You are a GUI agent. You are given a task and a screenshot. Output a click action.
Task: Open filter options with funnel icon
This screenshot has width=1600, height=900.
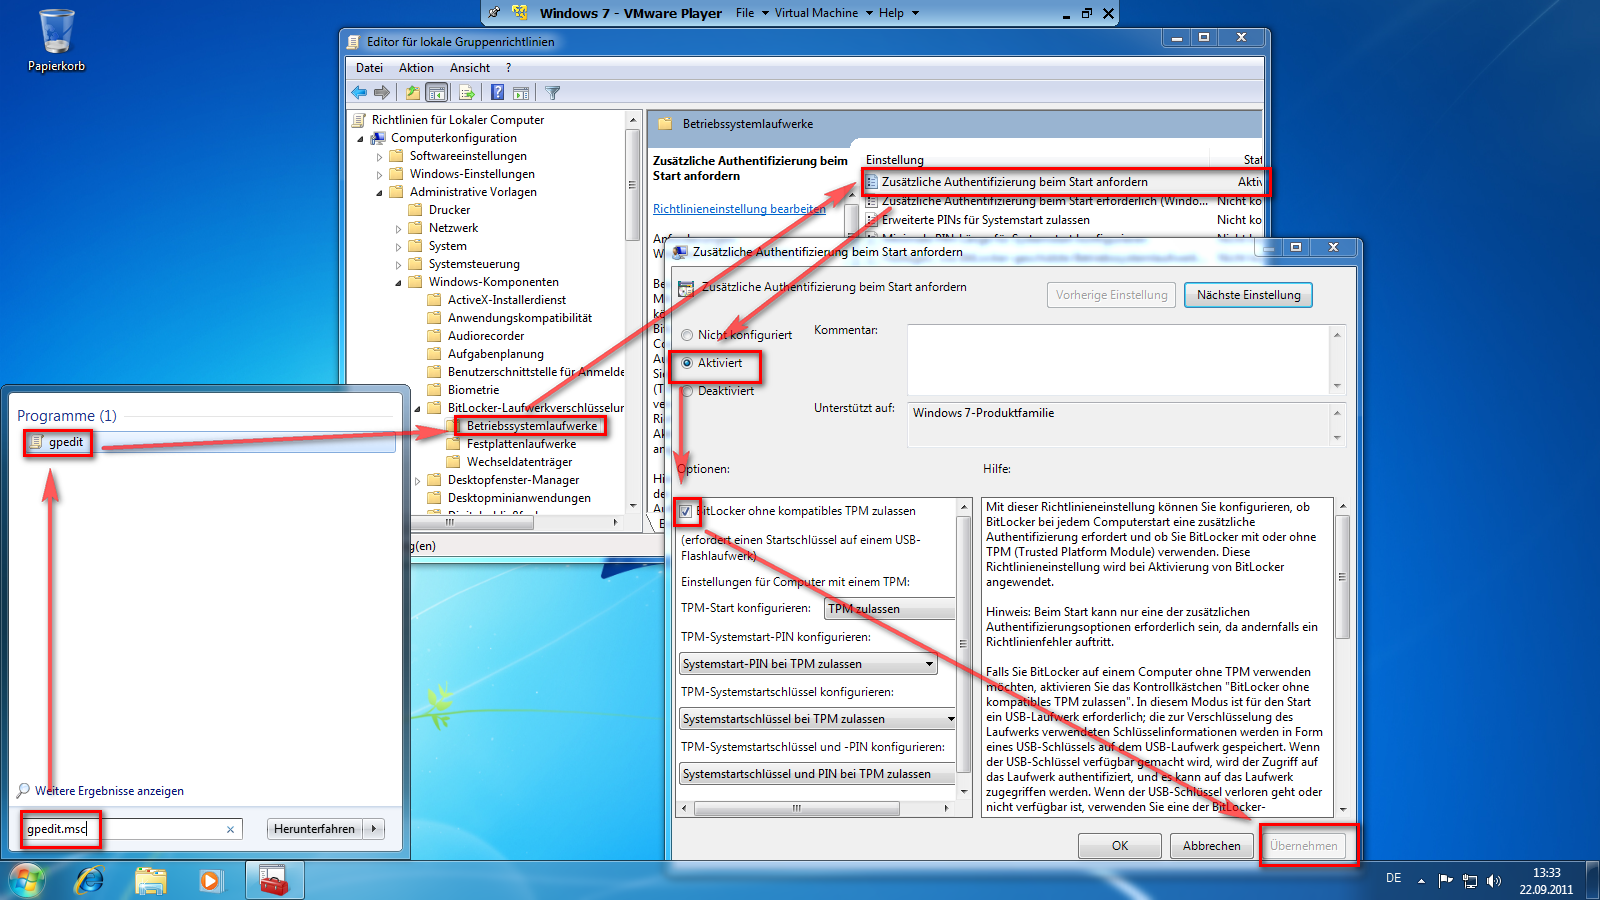point(552,93)
